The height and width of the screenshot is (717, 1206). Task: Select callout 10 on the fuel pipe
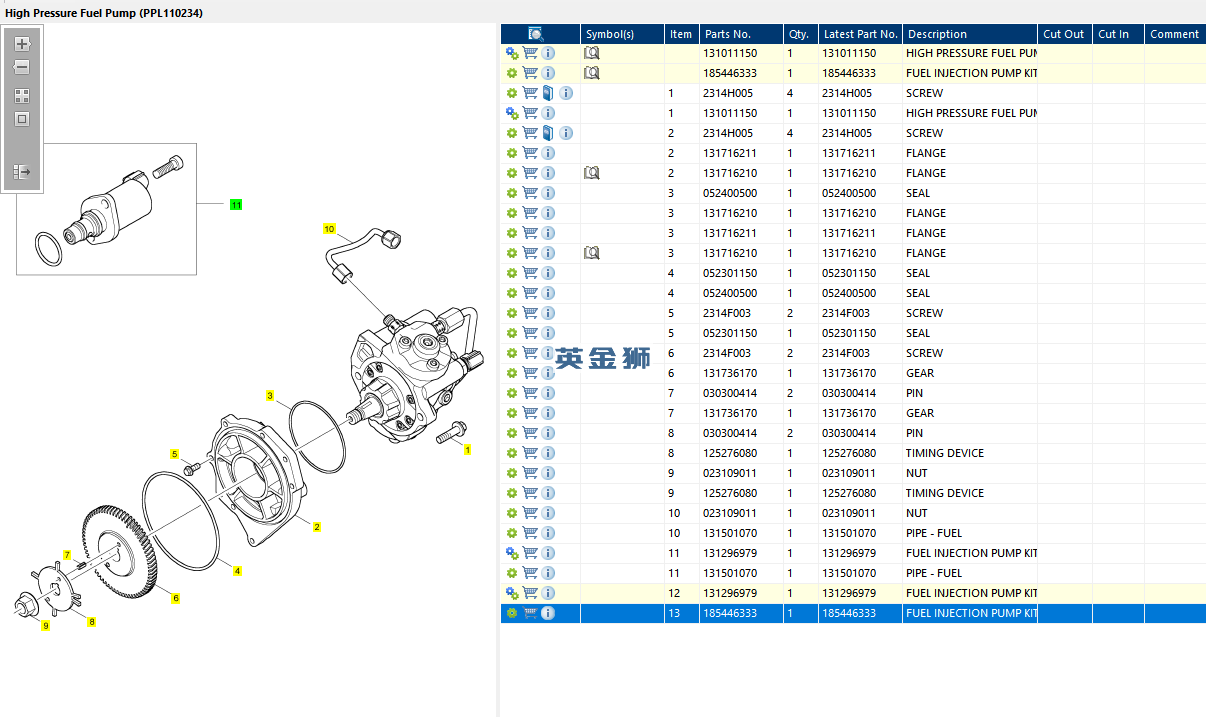pyautogui.click(x=329, y=229)
